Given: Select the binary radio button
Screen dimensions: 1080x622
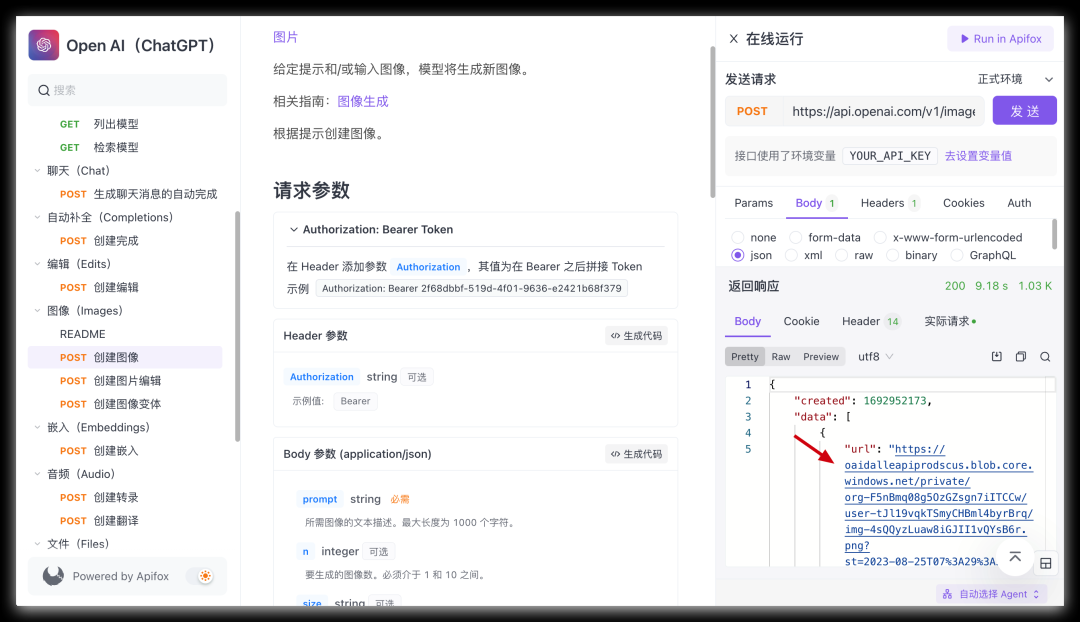Looking at the screenshot, I should 893,256.
